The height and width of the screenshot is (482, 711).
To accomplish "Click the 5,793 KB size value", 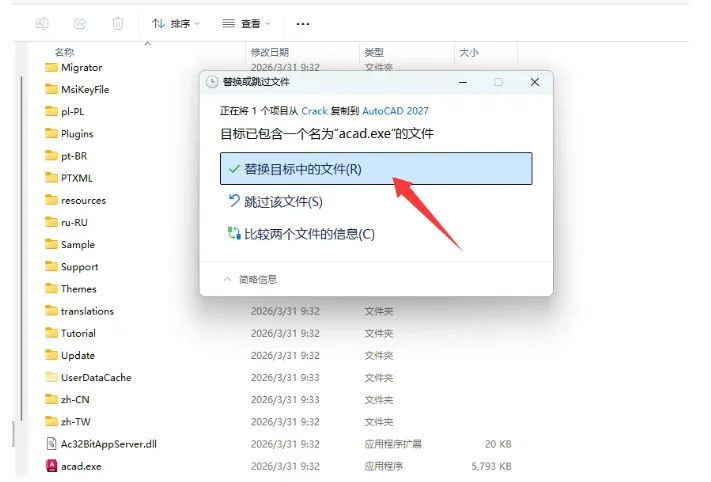I will point(492,466).
